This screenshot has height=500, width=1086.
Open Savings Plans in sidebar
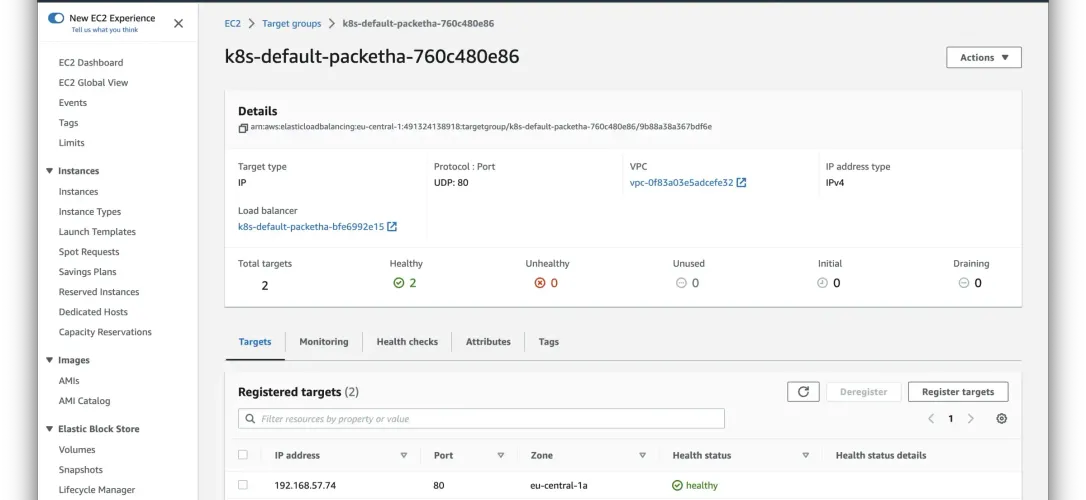[x=87, y=272]
